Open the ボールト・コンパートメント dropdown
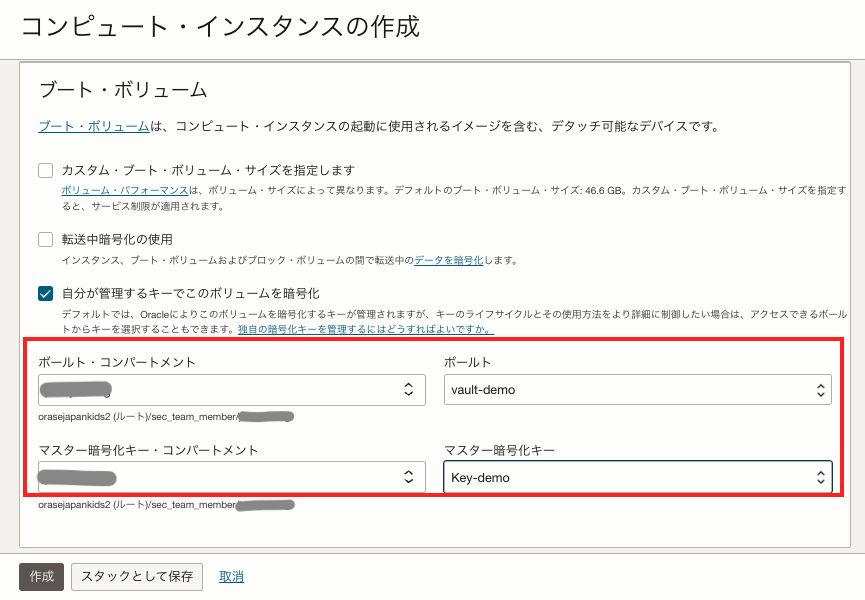The width and height of the screenshot is (865, 600). coord(232,389)
